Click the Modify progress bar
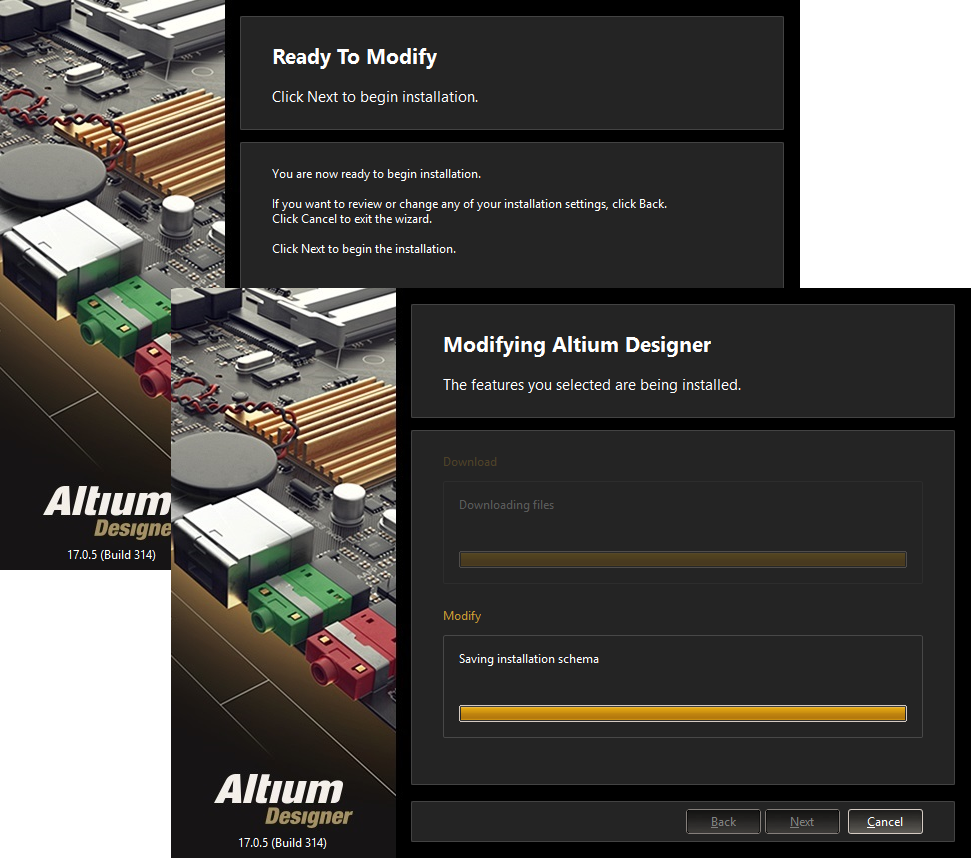 coord(682,713)
